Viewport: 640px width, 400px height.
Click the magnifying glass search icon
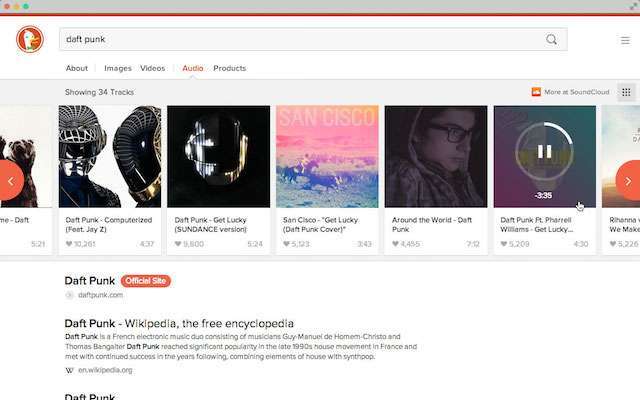pyautogui.click(x=551, y=39)
